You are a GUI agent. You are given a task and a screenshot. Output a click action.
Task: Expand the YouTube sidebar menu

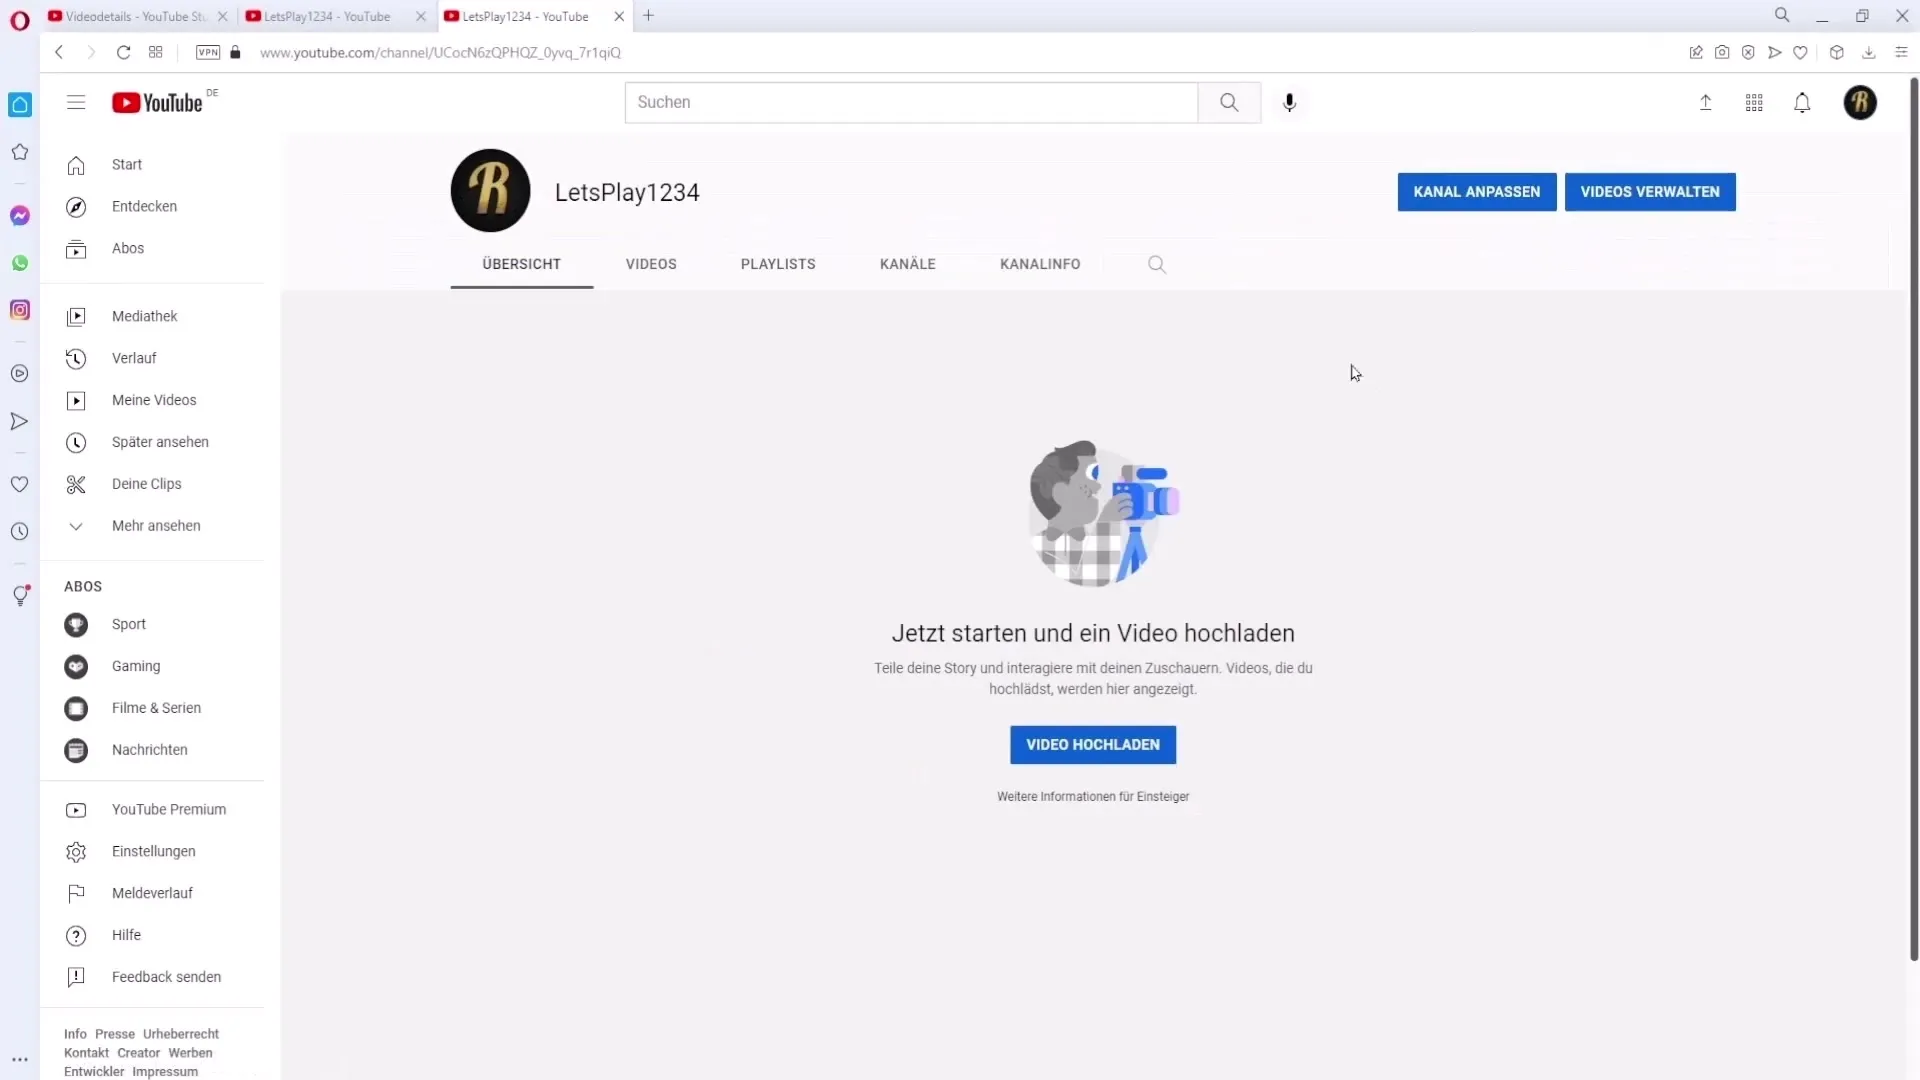[x=75, y=102]
